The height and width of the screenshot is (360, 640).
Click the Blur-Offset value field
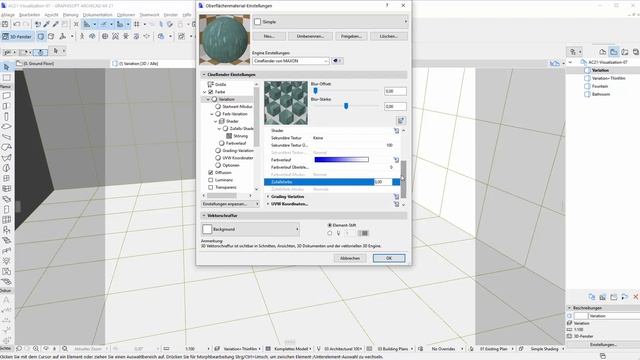(x=395, y=91)
